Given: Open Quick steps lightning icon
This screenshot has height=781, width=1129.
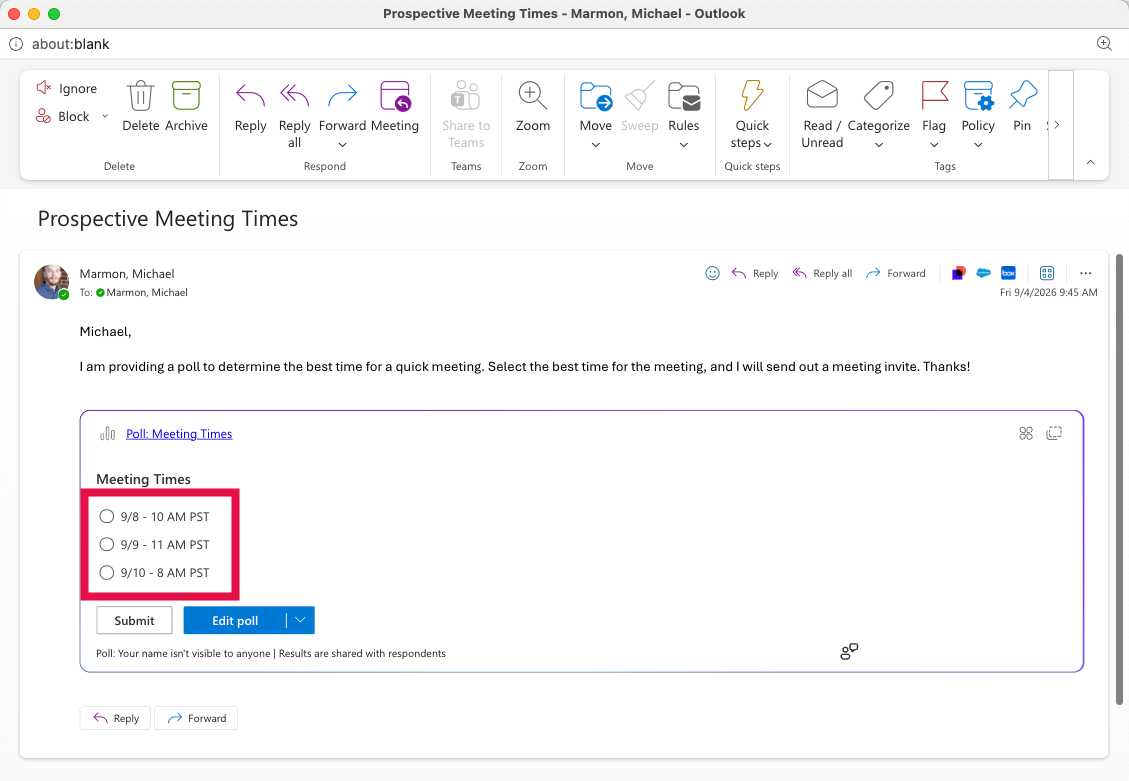Looking at the screenshot, I should [x=752, y=96].
